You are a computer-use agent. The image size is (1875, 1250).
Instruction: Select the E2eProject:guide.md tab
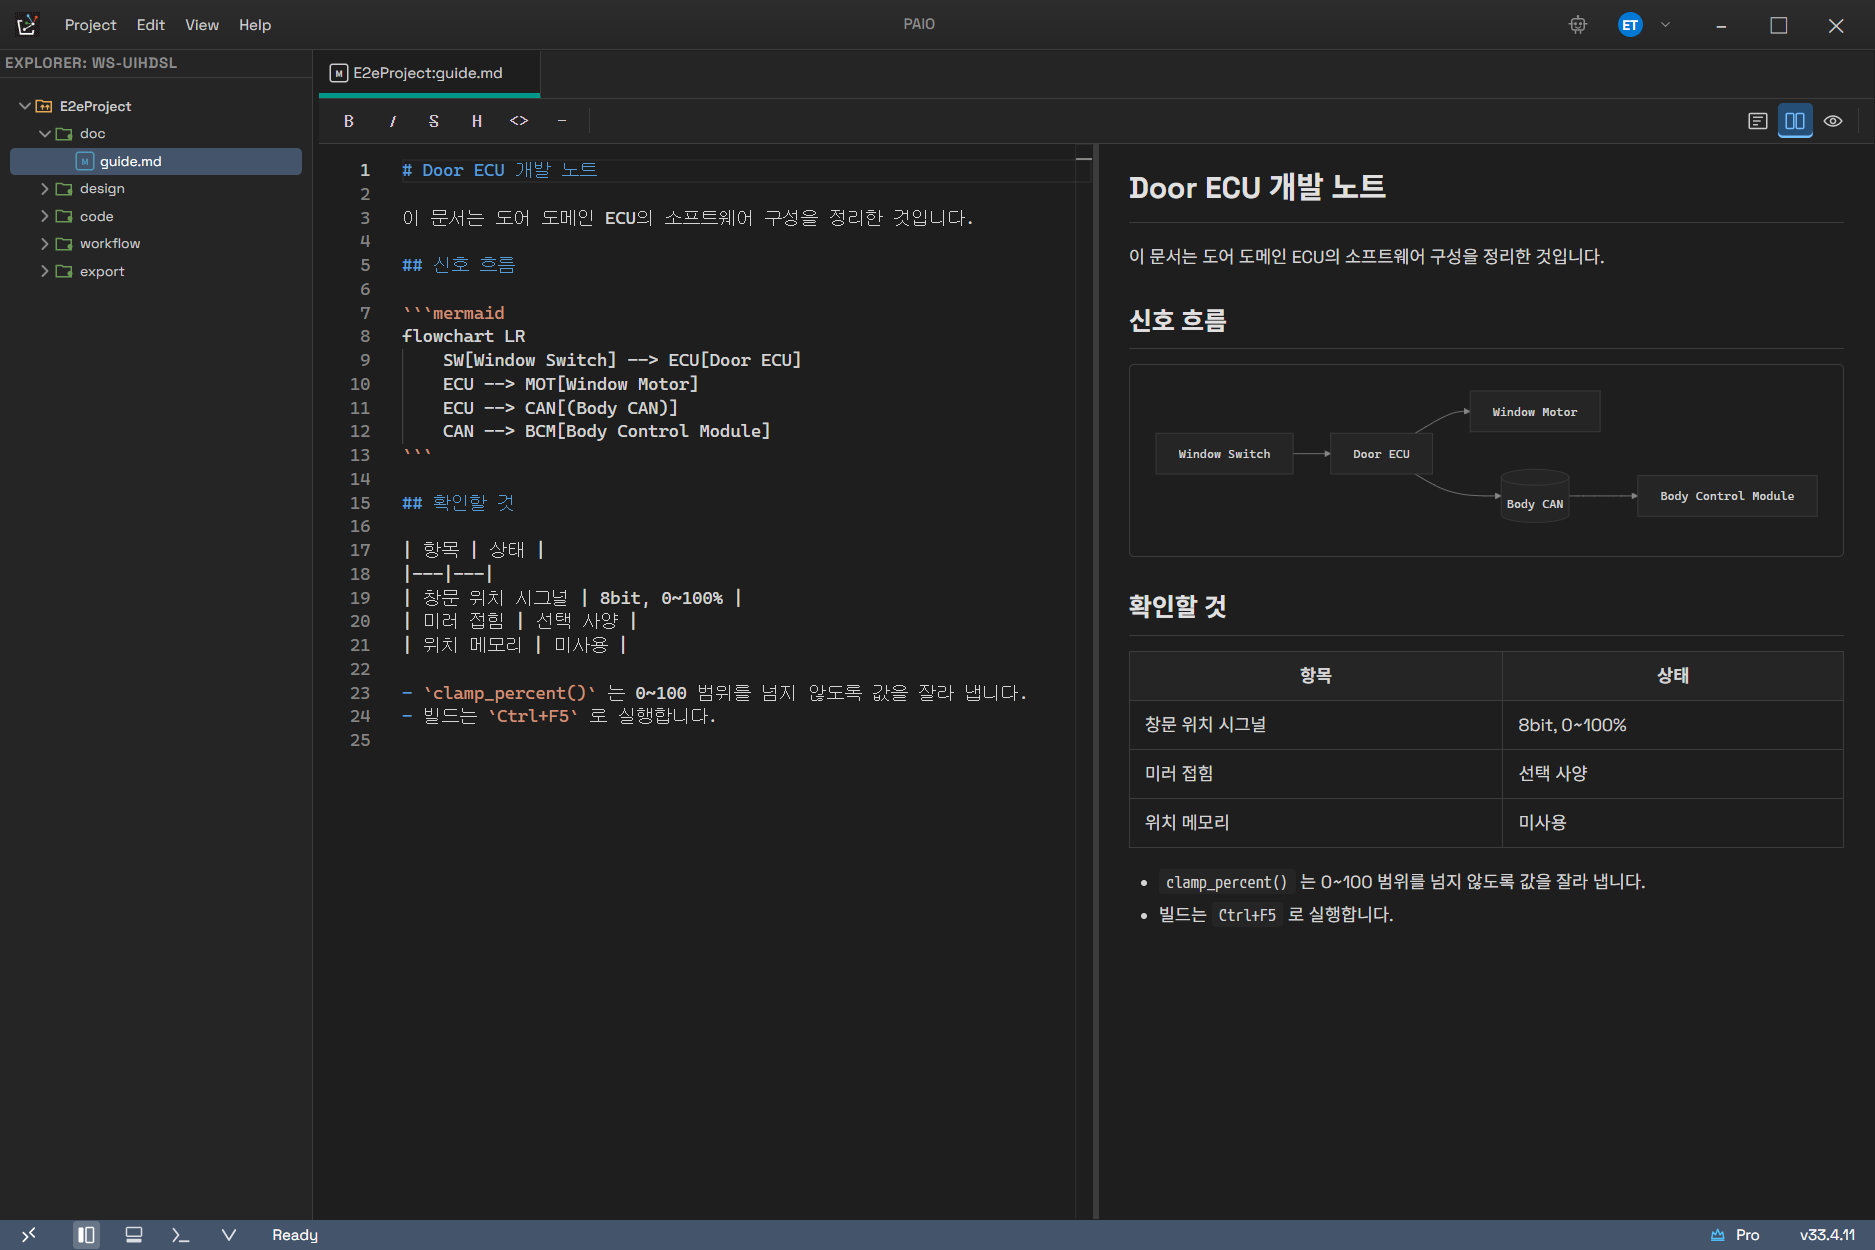tap(430, 73)
